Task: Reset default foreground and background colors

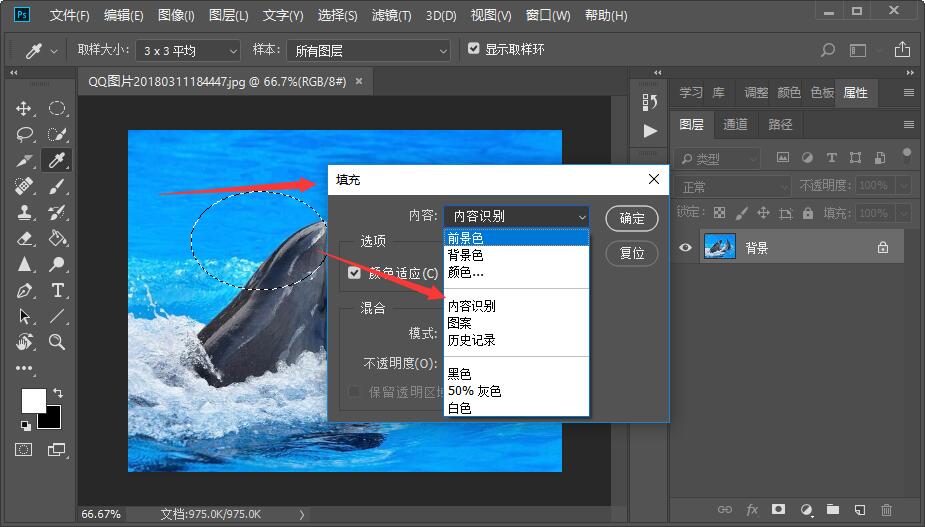Action: (25, 425)
